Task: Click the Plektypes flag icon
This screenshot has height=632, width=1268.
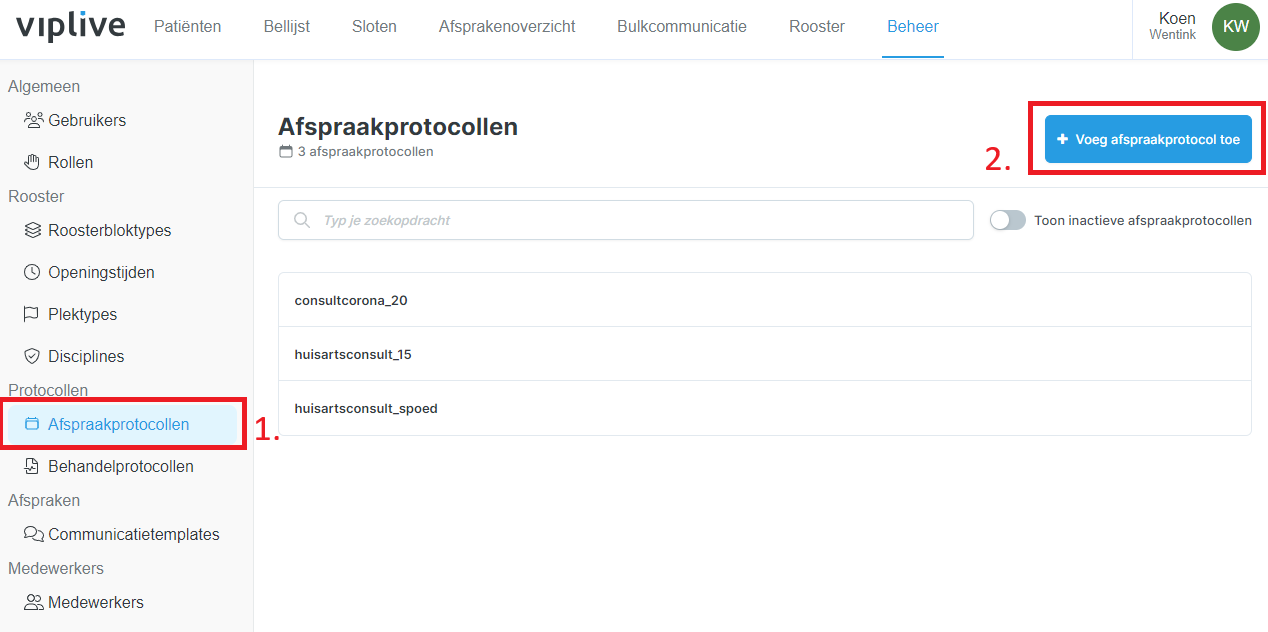Action: 32,314
